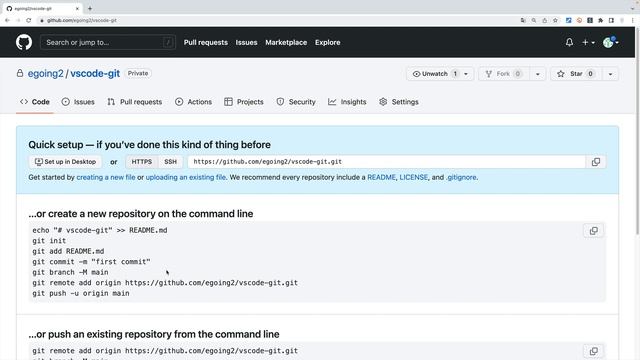The height and width of the screenshot is (360, 640).
Task: Open the user avatar menu
Action: (611, 42)
